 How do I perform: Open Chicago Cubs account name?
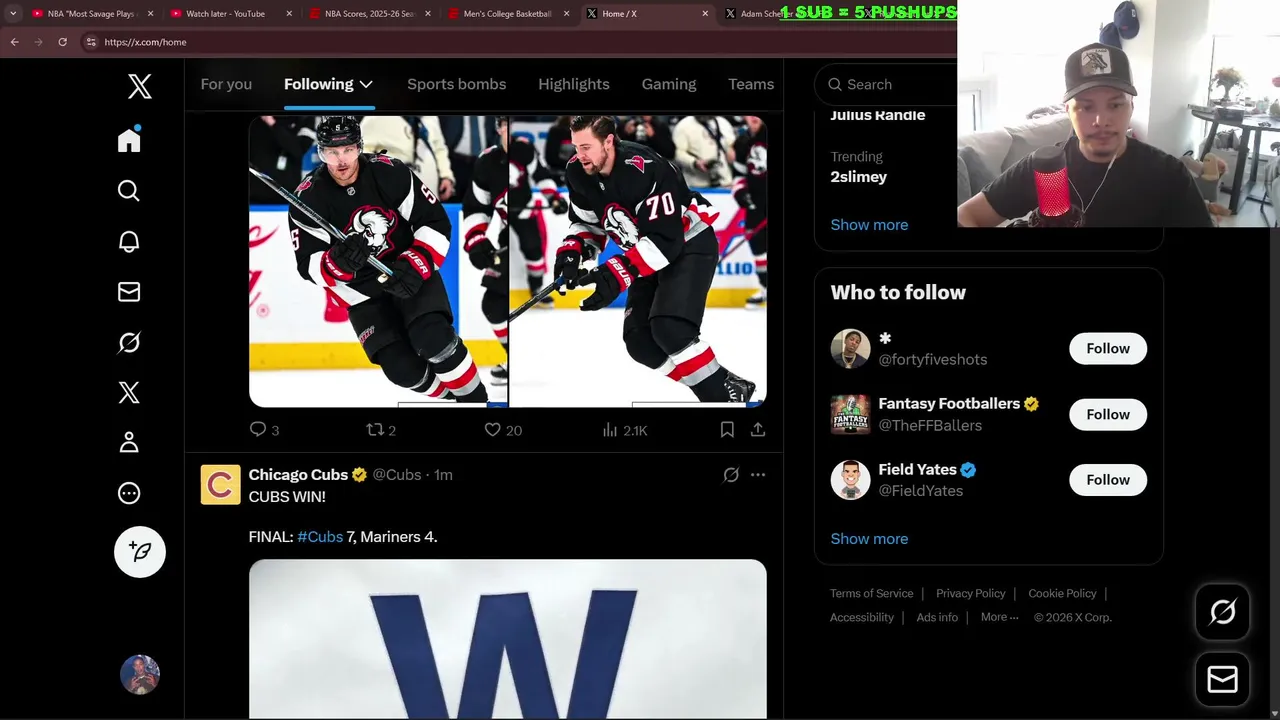tap(298, 475)
